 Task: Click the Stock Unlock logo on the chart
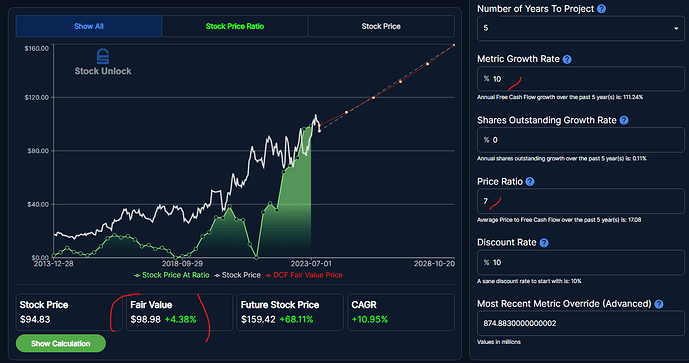coord(103,62)
